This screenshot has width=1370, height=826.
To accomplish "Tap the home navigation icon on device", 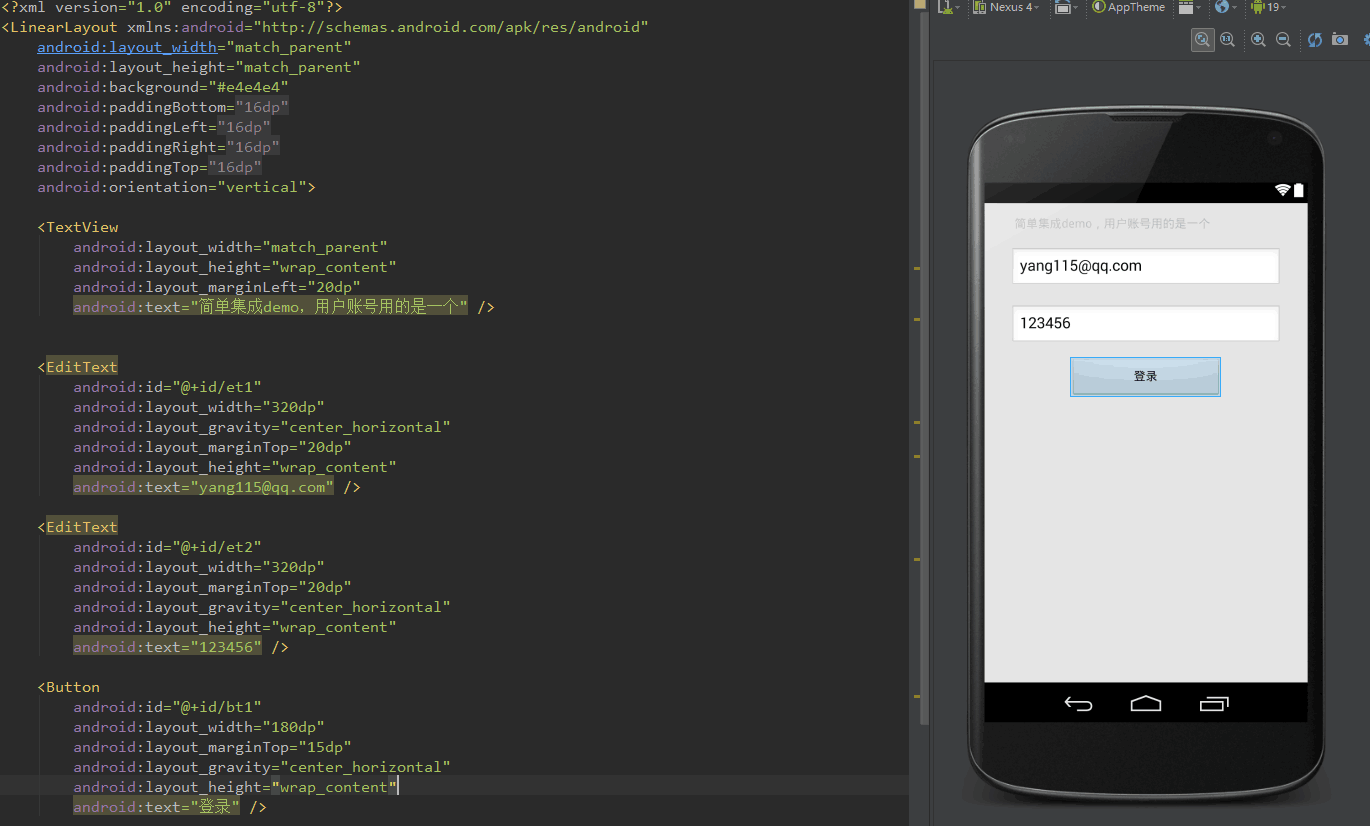I will [x=1146, y=704].
